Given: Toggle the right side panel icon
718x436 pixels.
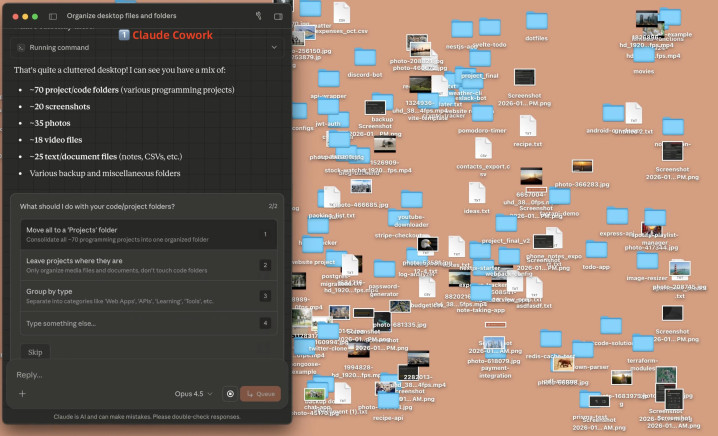Looking at the screenshot, I should coord(278,16).
